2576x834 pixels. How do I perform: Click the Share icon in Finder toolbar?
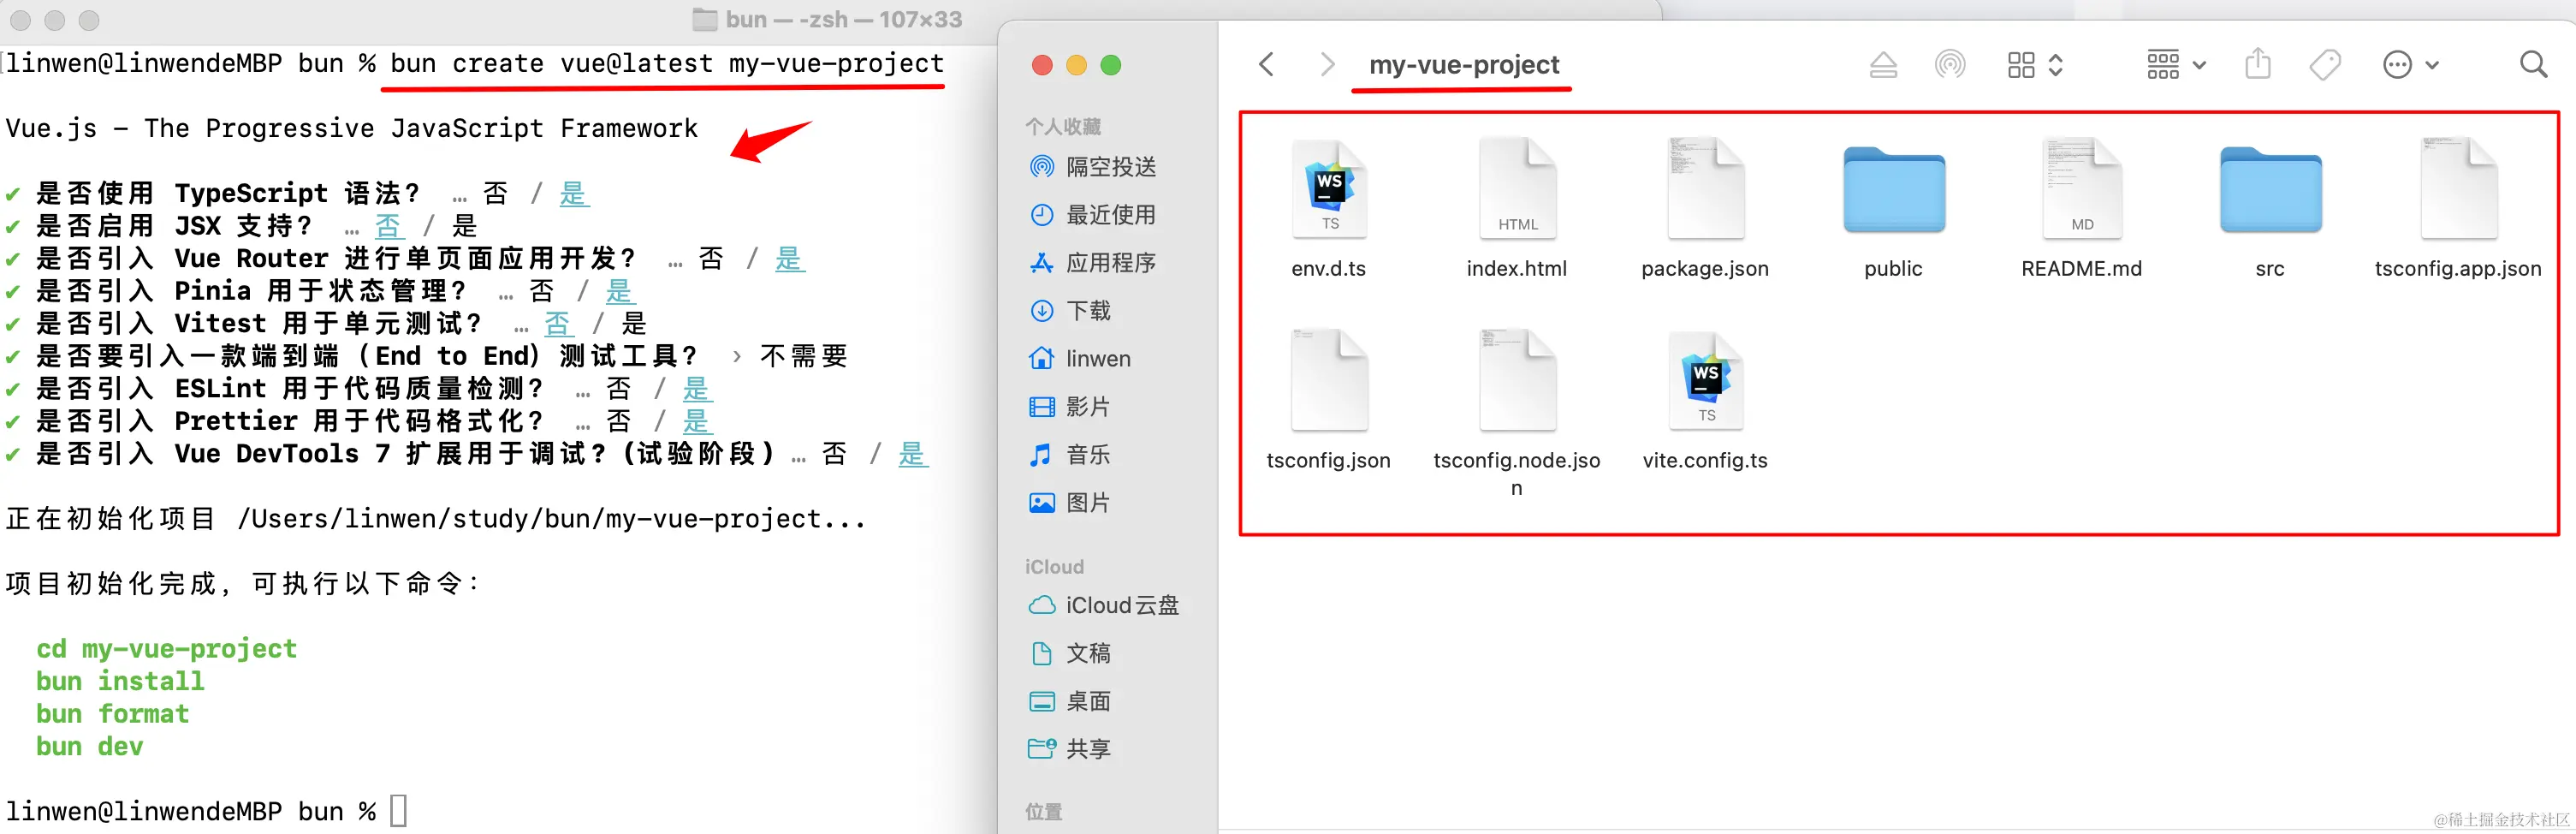(2258, 64)
